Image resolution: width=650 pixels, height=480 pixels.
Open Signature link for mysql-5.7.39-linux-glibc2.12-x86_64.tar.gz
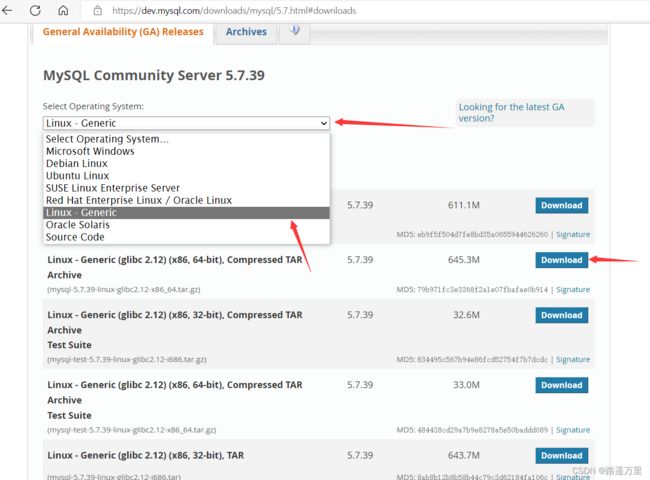573,290
